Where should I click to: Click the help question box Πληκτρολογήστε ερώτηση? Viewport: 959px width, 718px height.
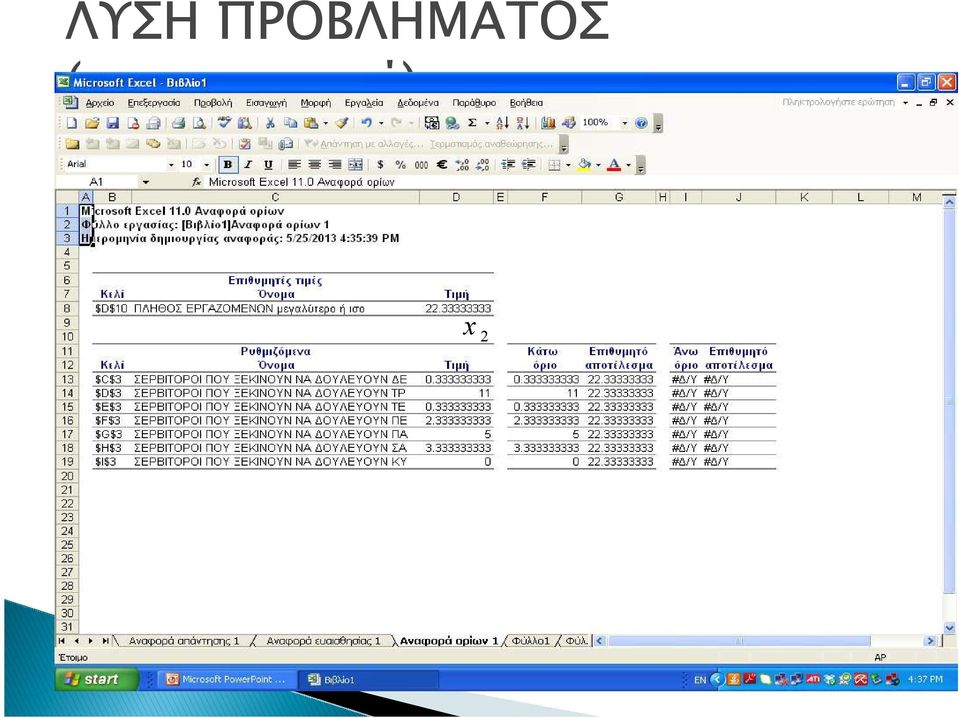[838, 102]
